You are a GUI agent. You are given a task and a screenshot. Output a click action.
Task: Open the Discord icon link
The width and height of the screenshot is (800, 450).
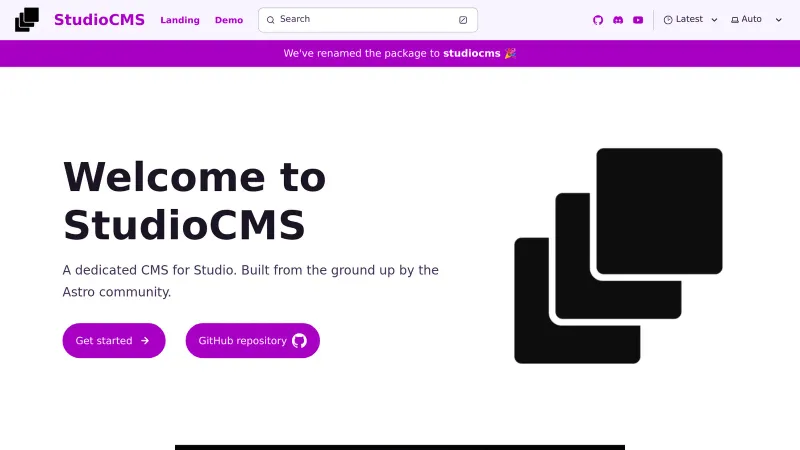tap(618, 20)
